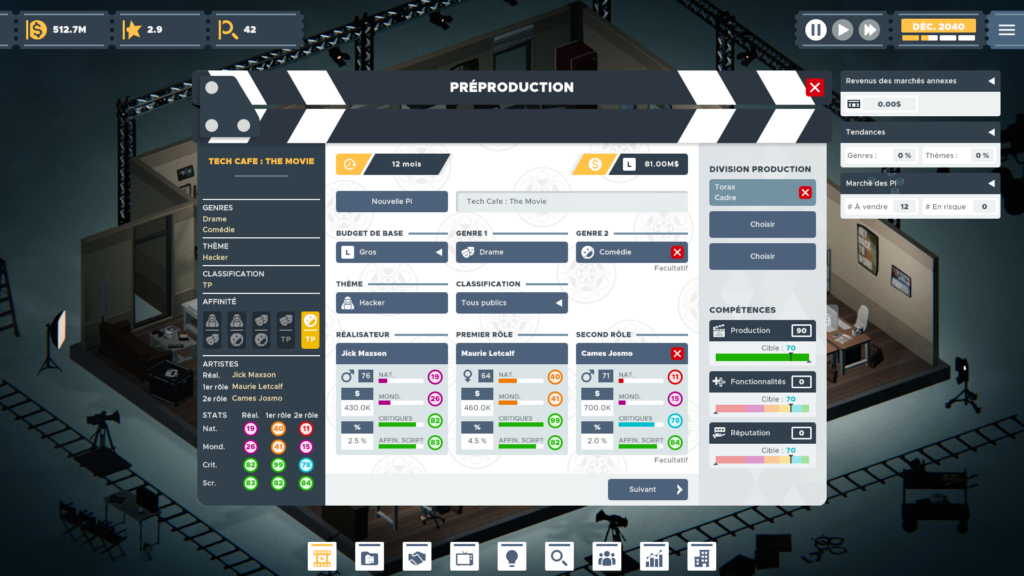Remove Comédie from Genre 2
1024x576 pixels.
[677, 252]
